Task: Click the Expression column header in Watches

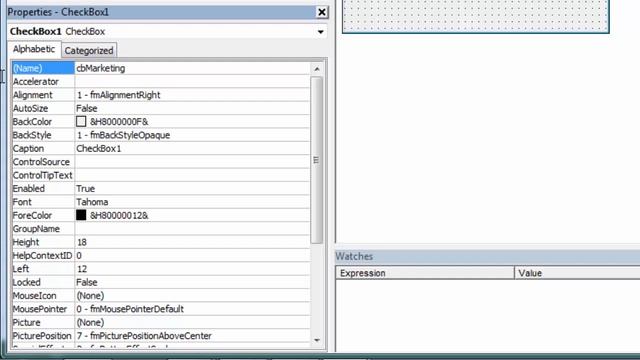Action: [x=425, y=273]
